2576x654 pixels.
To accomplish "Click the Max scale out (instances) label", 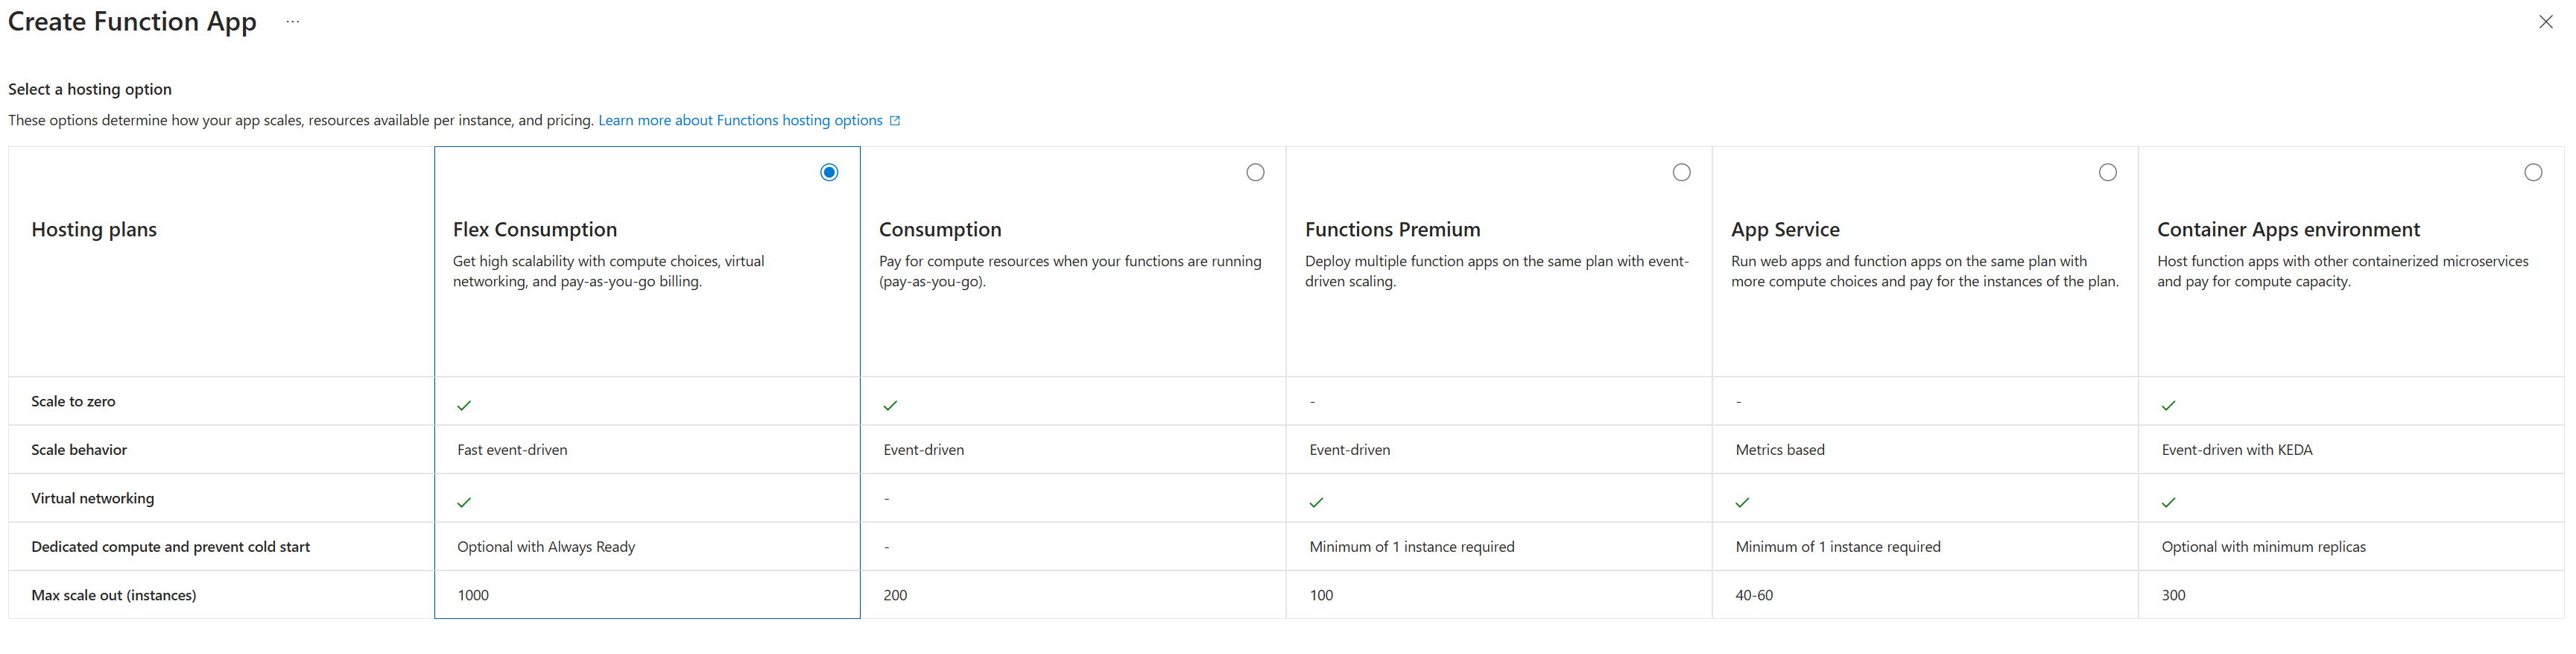I will pyautogui.click(x=113, y=595).
